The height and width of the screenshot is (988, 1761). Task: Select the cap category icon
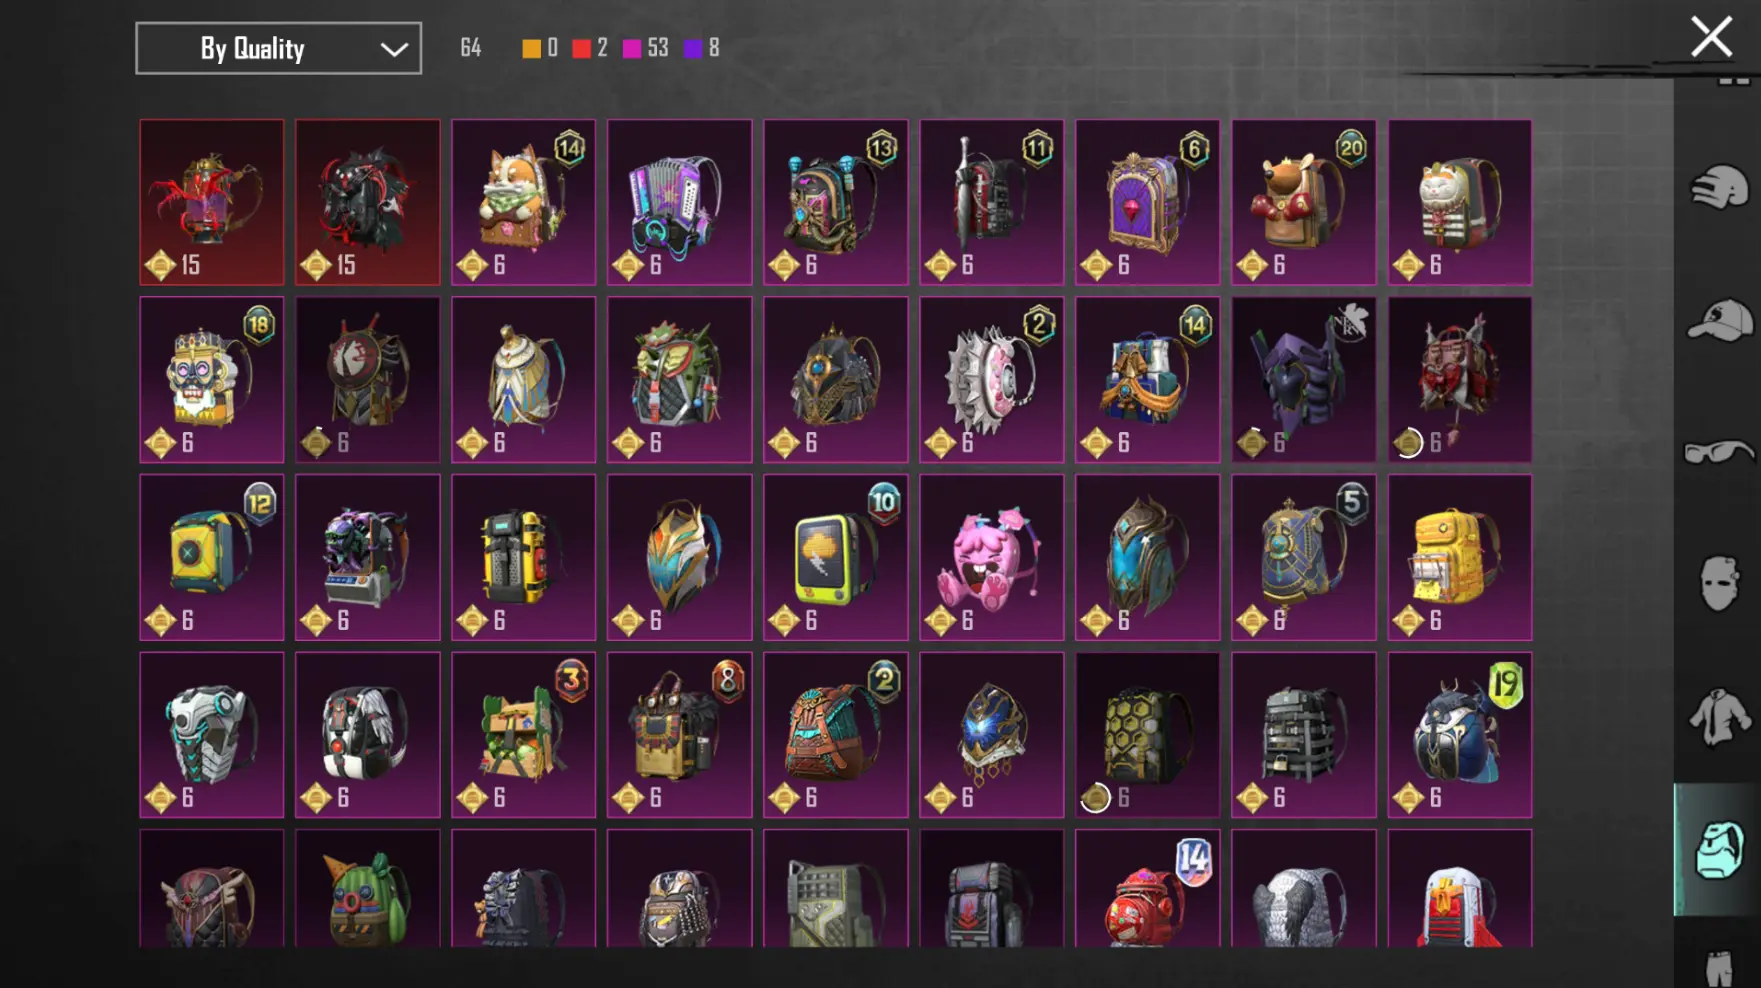[x=1719, y=322]
